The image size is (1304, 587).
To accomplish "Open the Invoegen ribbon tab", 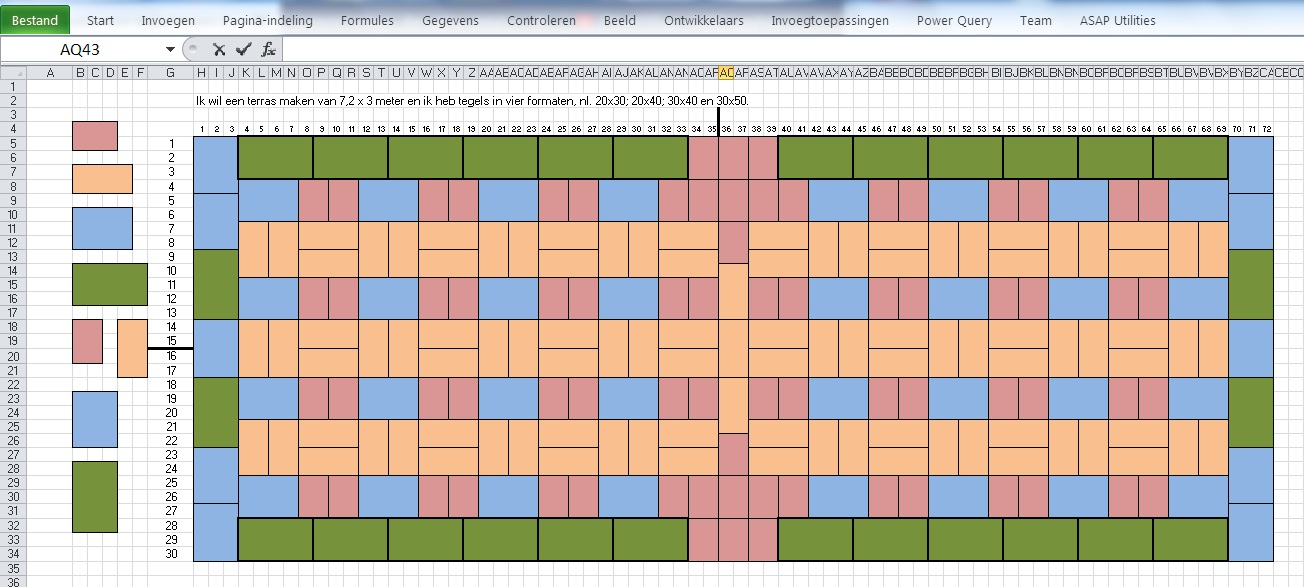I will [168, 20].
